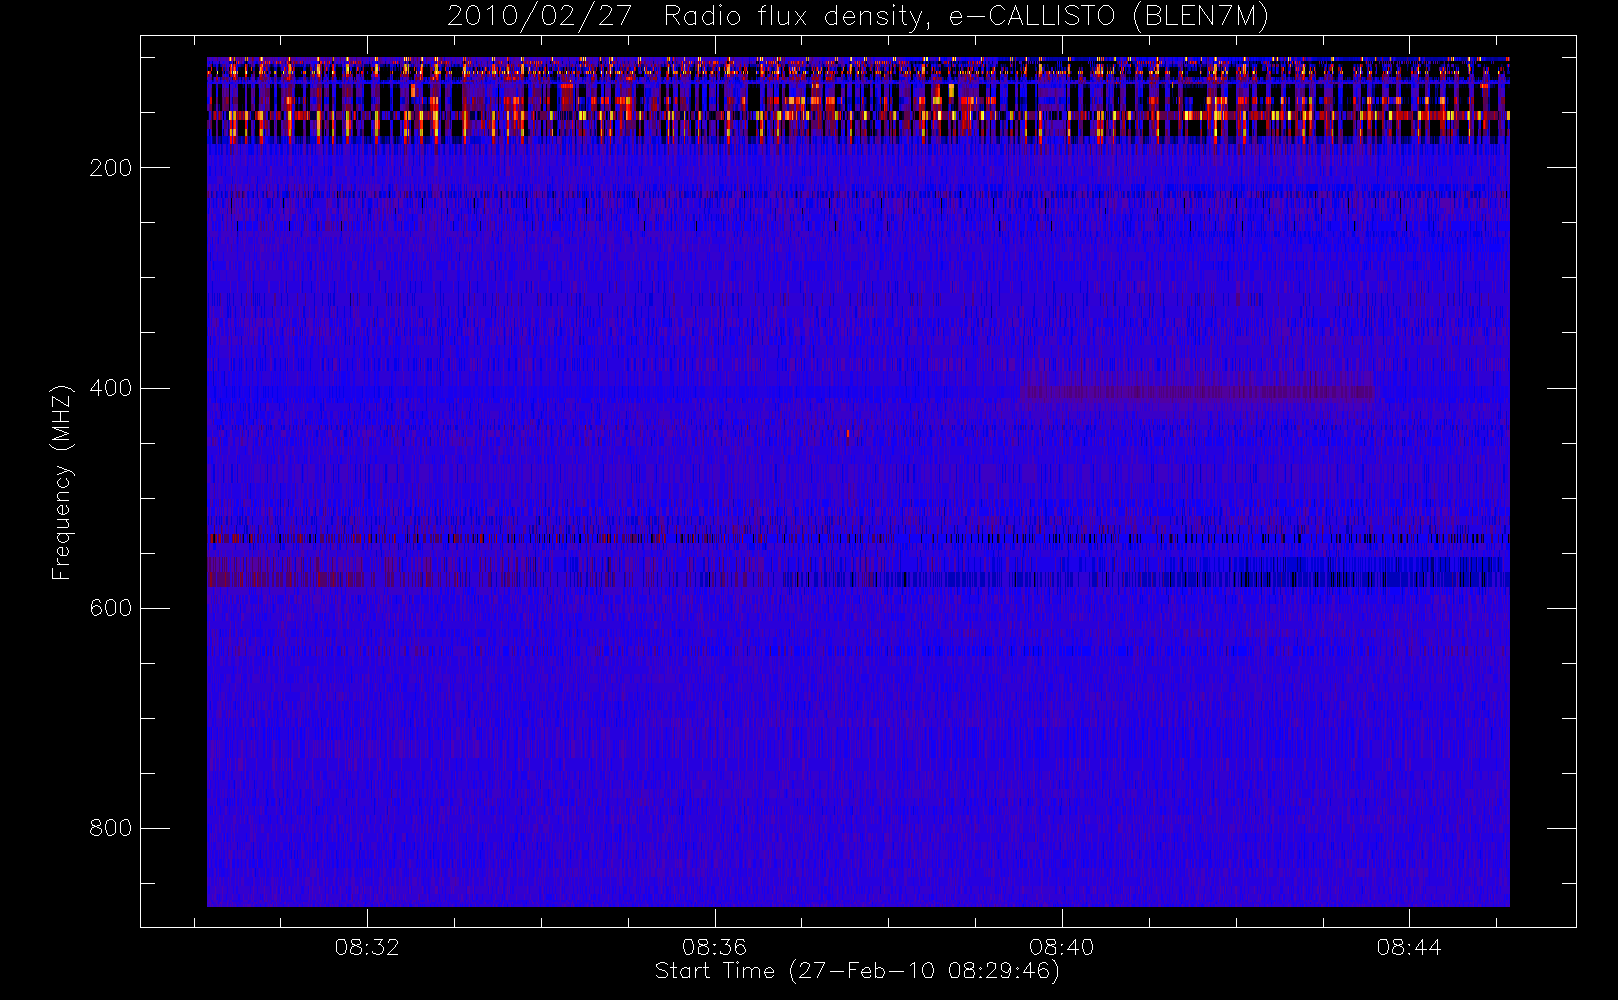Viewport: 1618px width, 1000px height.
Task: Select the 400 frequency tick label
Action: click(x=110, y=388)
